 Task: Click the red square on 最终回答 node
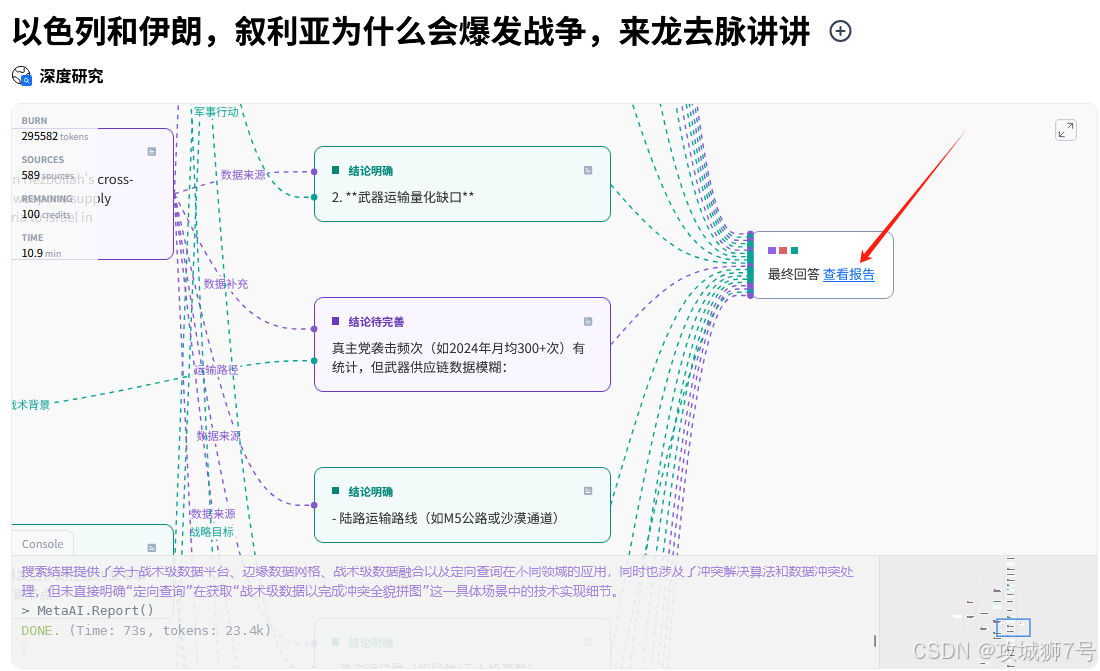(783, 251)
